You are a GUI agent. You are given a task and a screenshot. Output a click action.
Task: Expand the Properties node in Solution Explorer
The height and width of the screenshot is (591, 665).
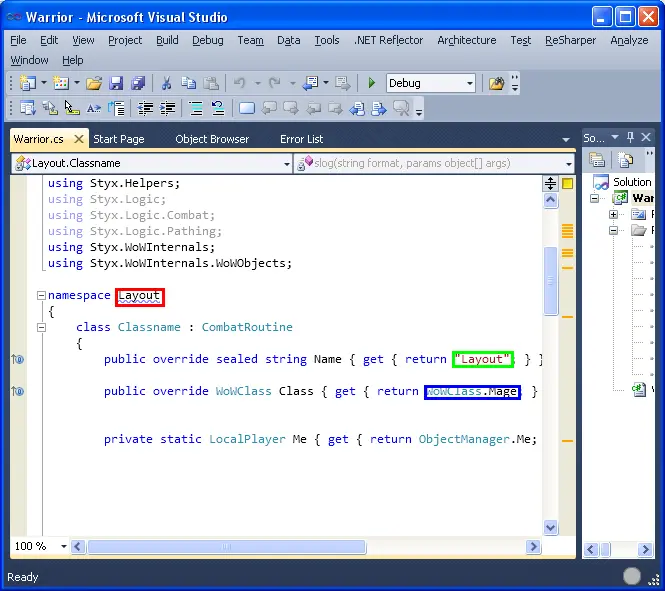tap(613, 215)
